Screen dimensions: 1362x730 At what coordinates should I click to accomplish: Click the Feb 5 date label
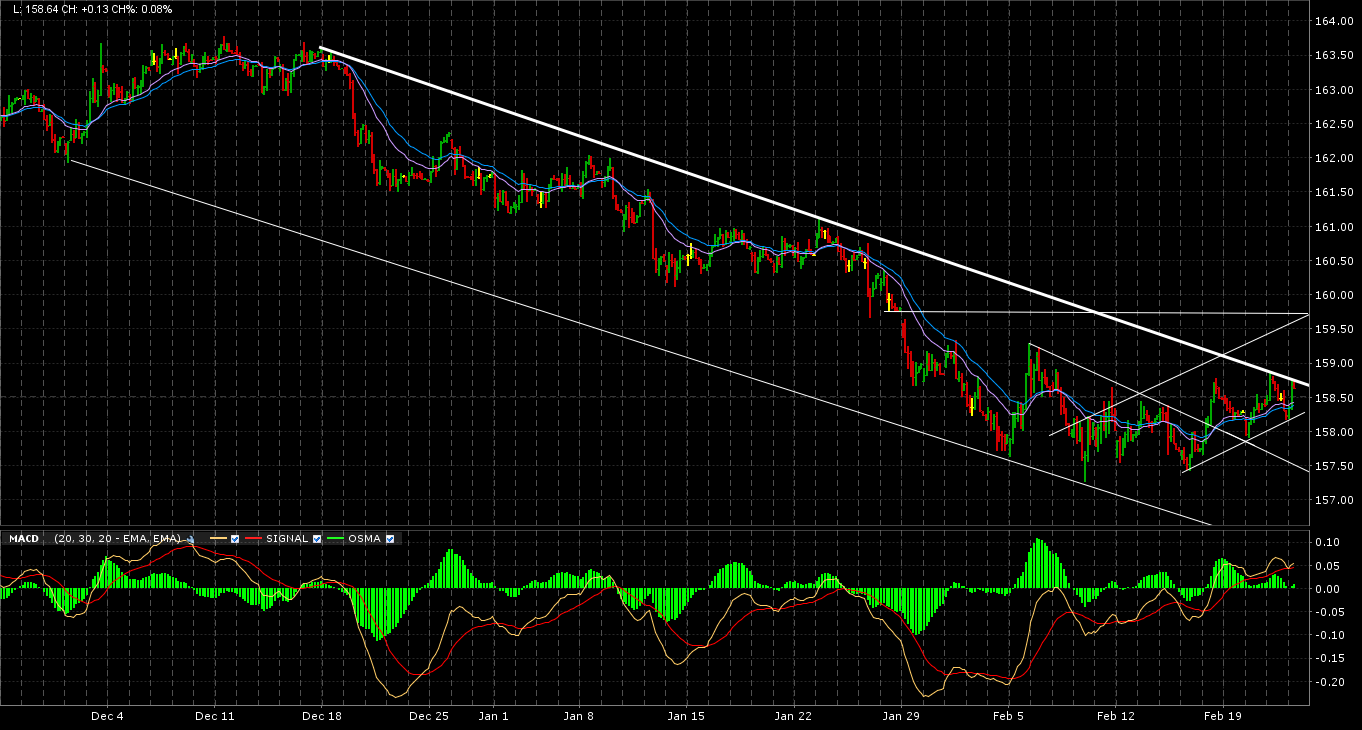coord(1008,716)
